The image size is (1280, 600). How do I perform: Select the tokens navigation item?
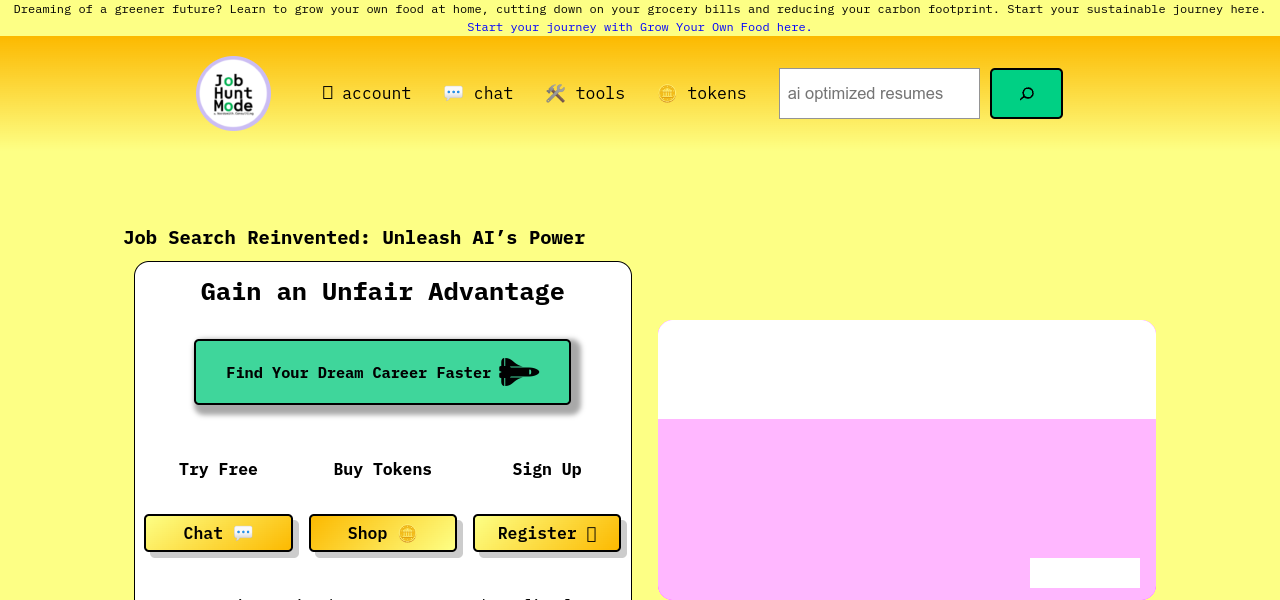click(x=716, y=93)
